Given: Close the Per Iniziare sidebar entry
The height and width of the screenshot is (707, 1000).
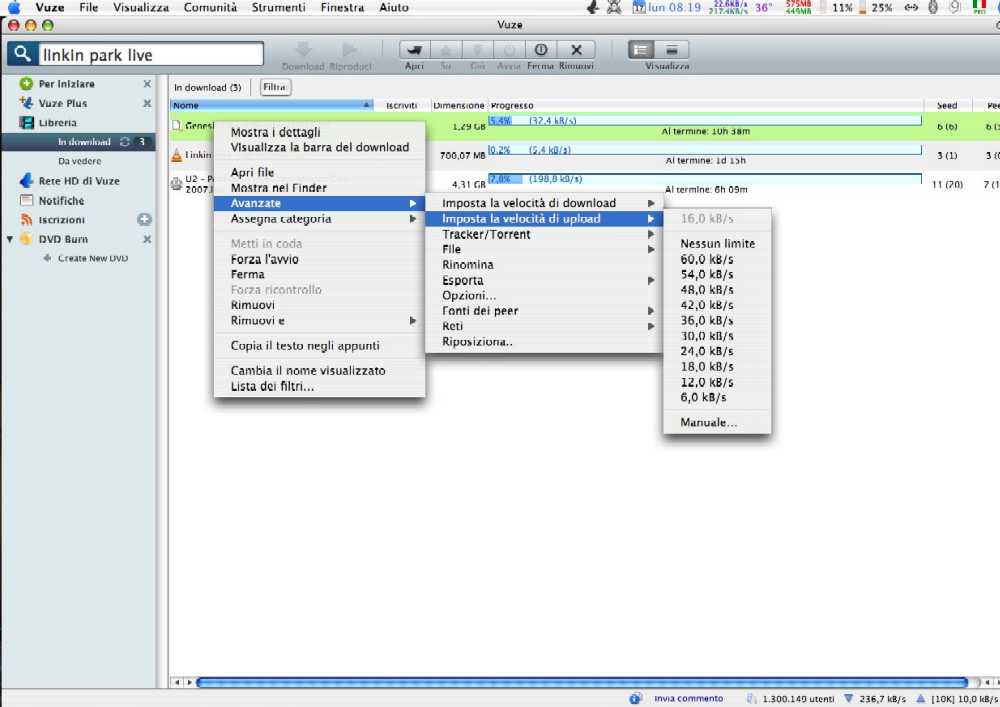Looking at the screenshot, I should tap(147, 84).
